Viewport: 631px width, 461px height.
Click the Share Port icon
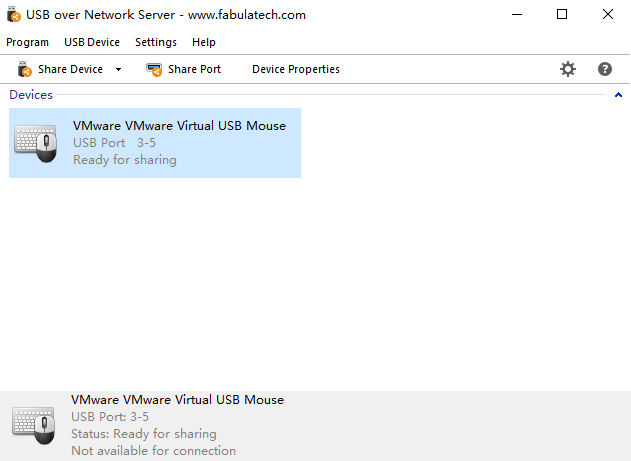pyautogui.click(x=154, y=69)
